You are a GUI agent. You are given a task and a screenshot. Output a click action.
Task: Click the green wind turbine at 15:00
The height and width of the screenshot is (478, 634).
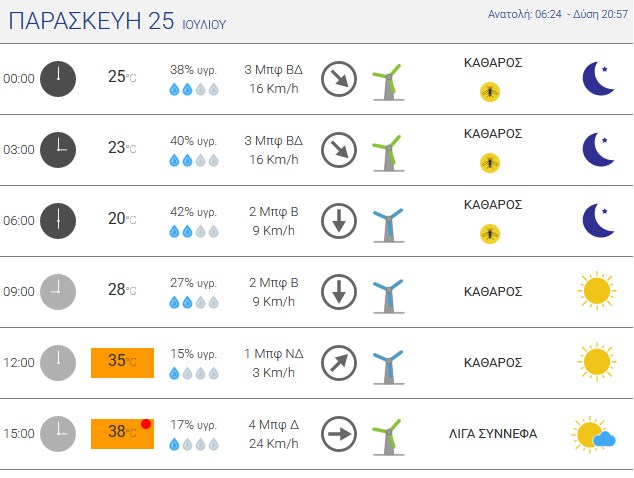tap(388, 437)
